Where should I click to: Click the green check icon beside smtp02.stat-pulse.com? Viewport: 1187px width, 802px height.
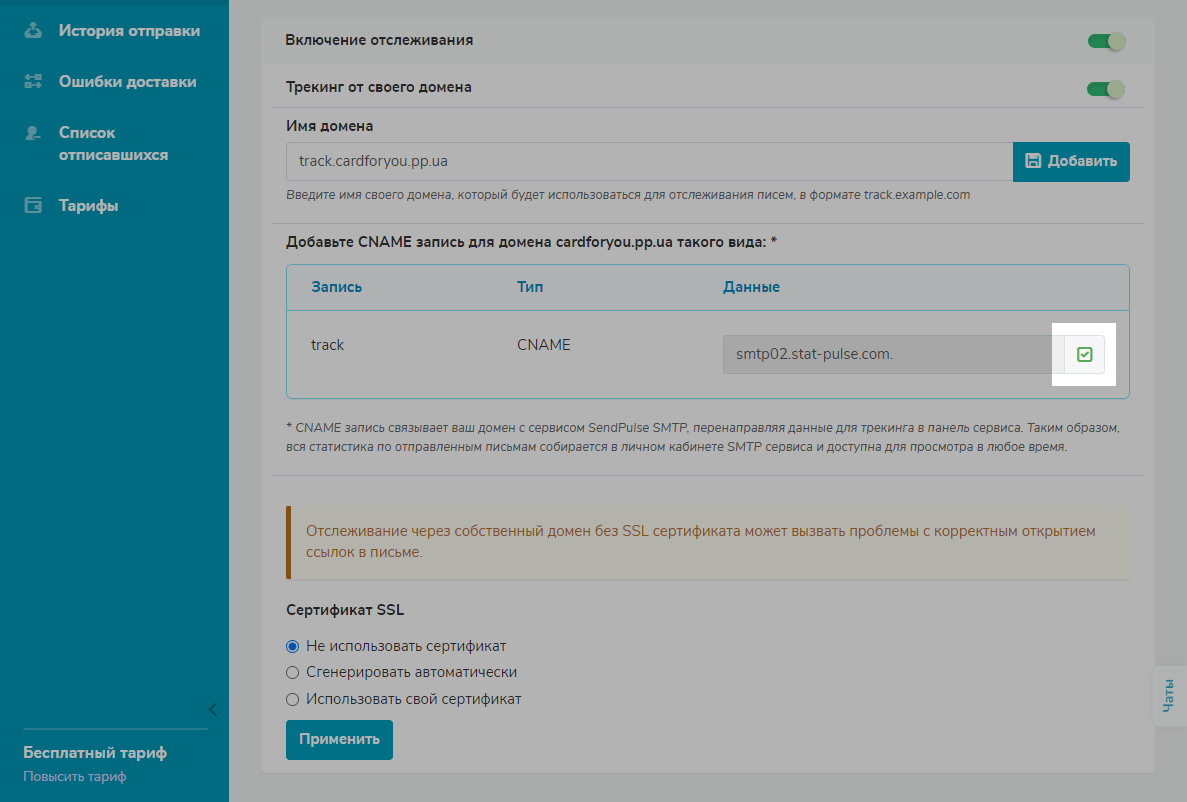tap(1084, 355)
